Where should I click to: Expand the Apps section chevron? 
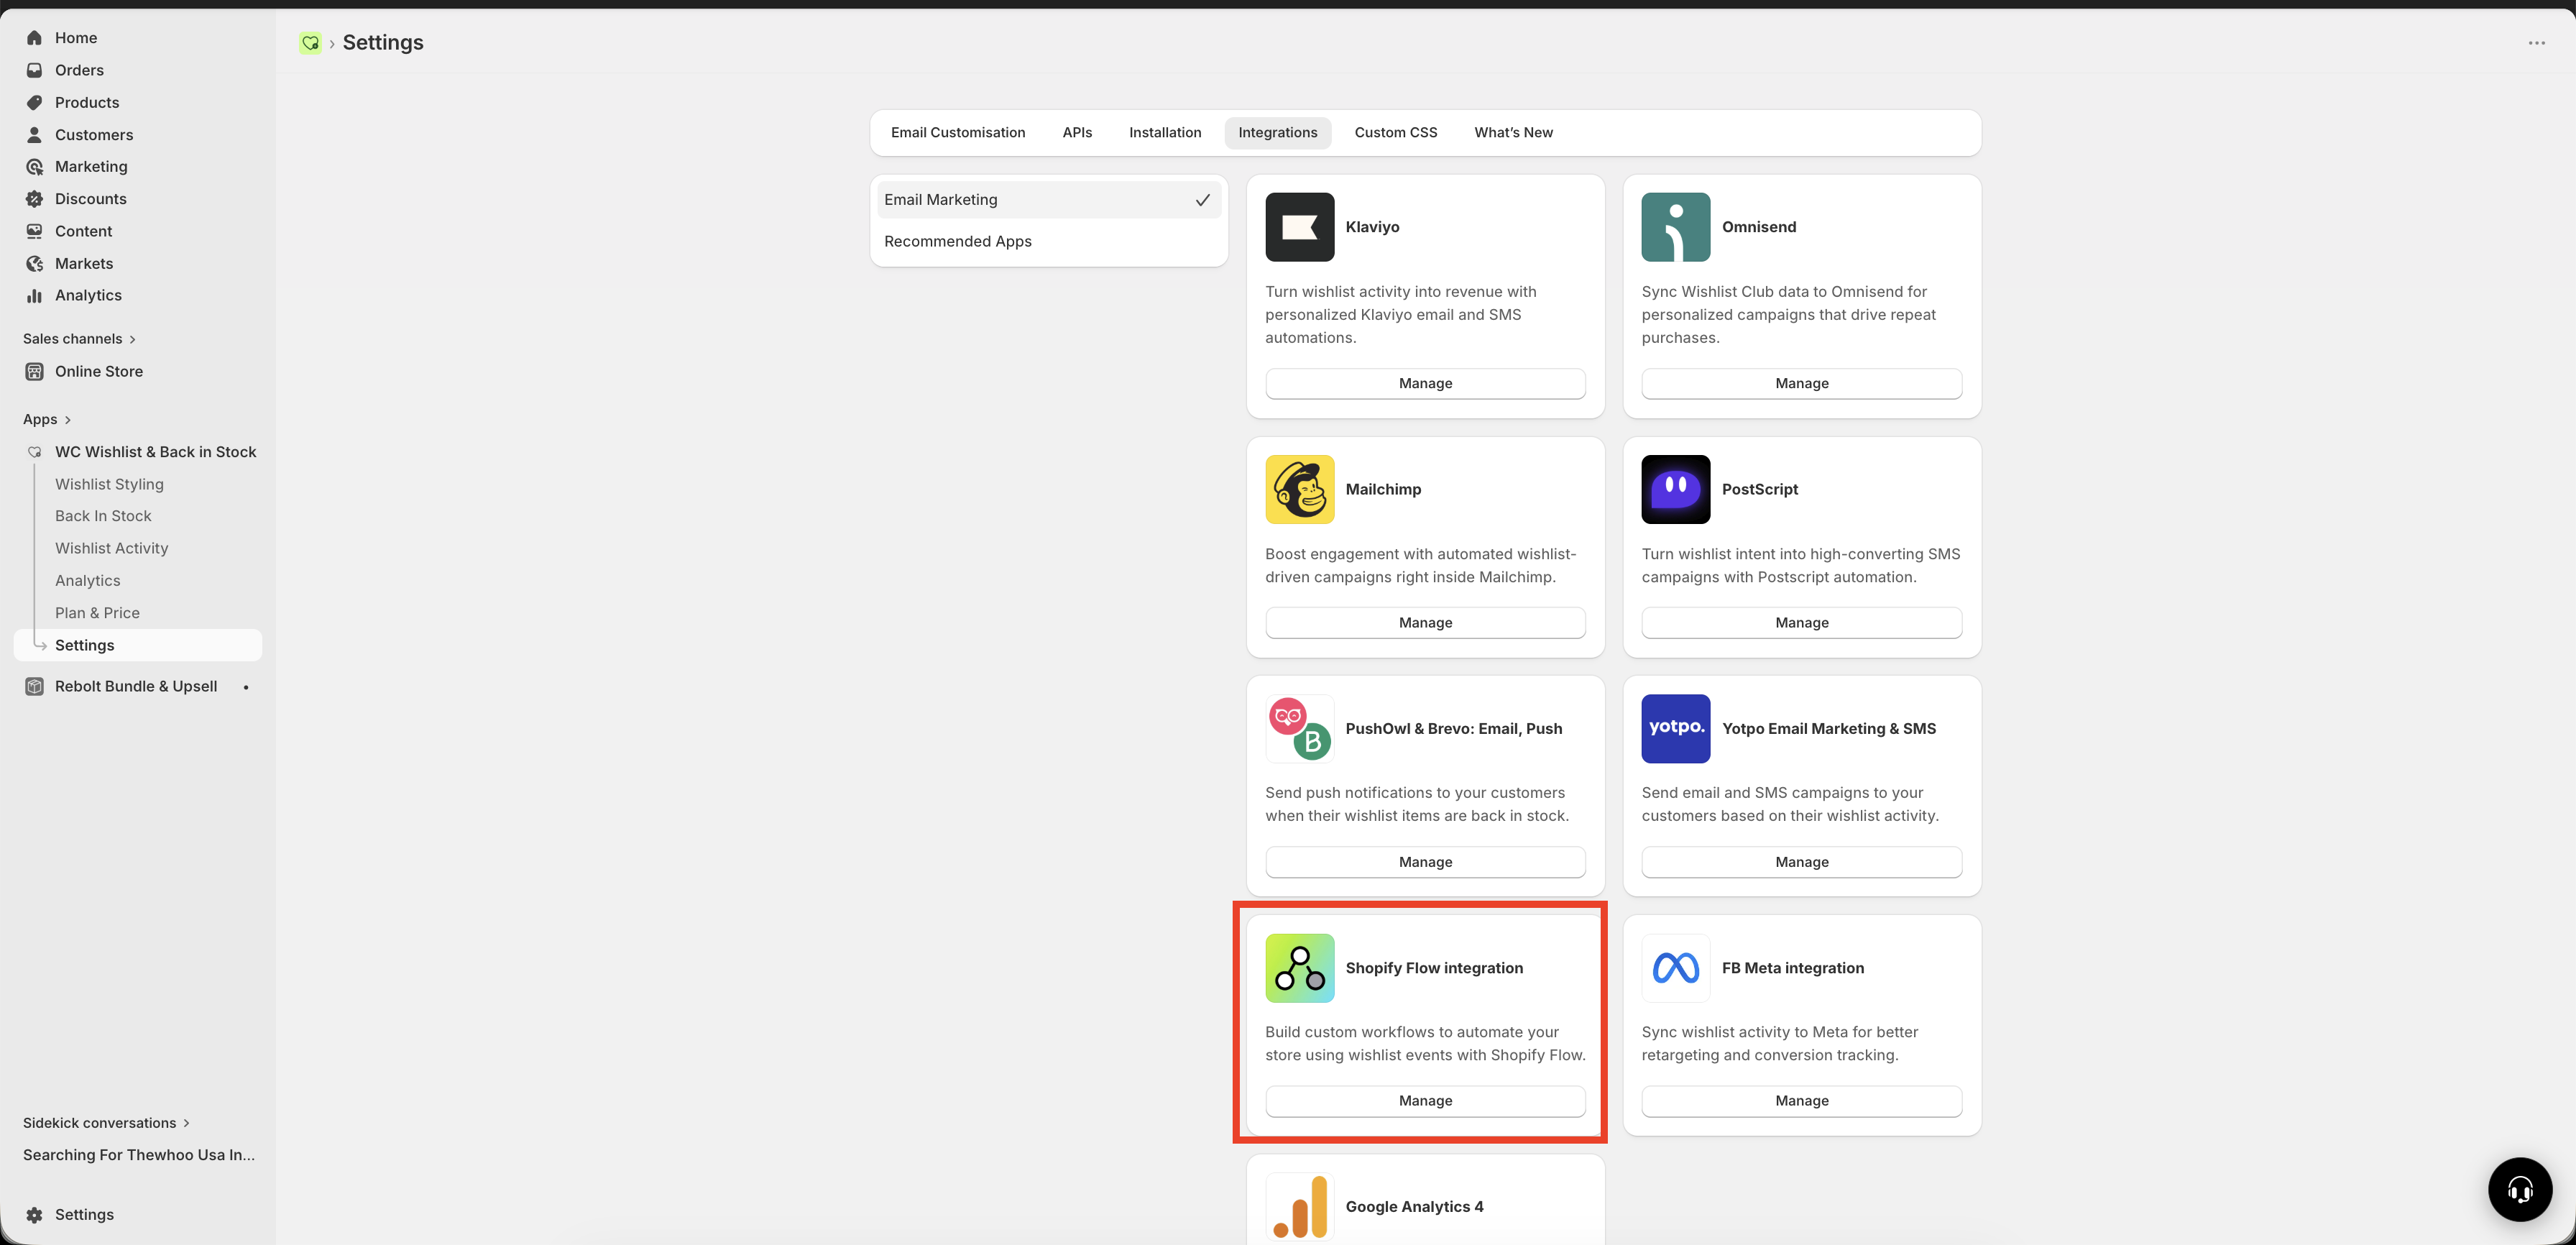[x=67, y=419]
